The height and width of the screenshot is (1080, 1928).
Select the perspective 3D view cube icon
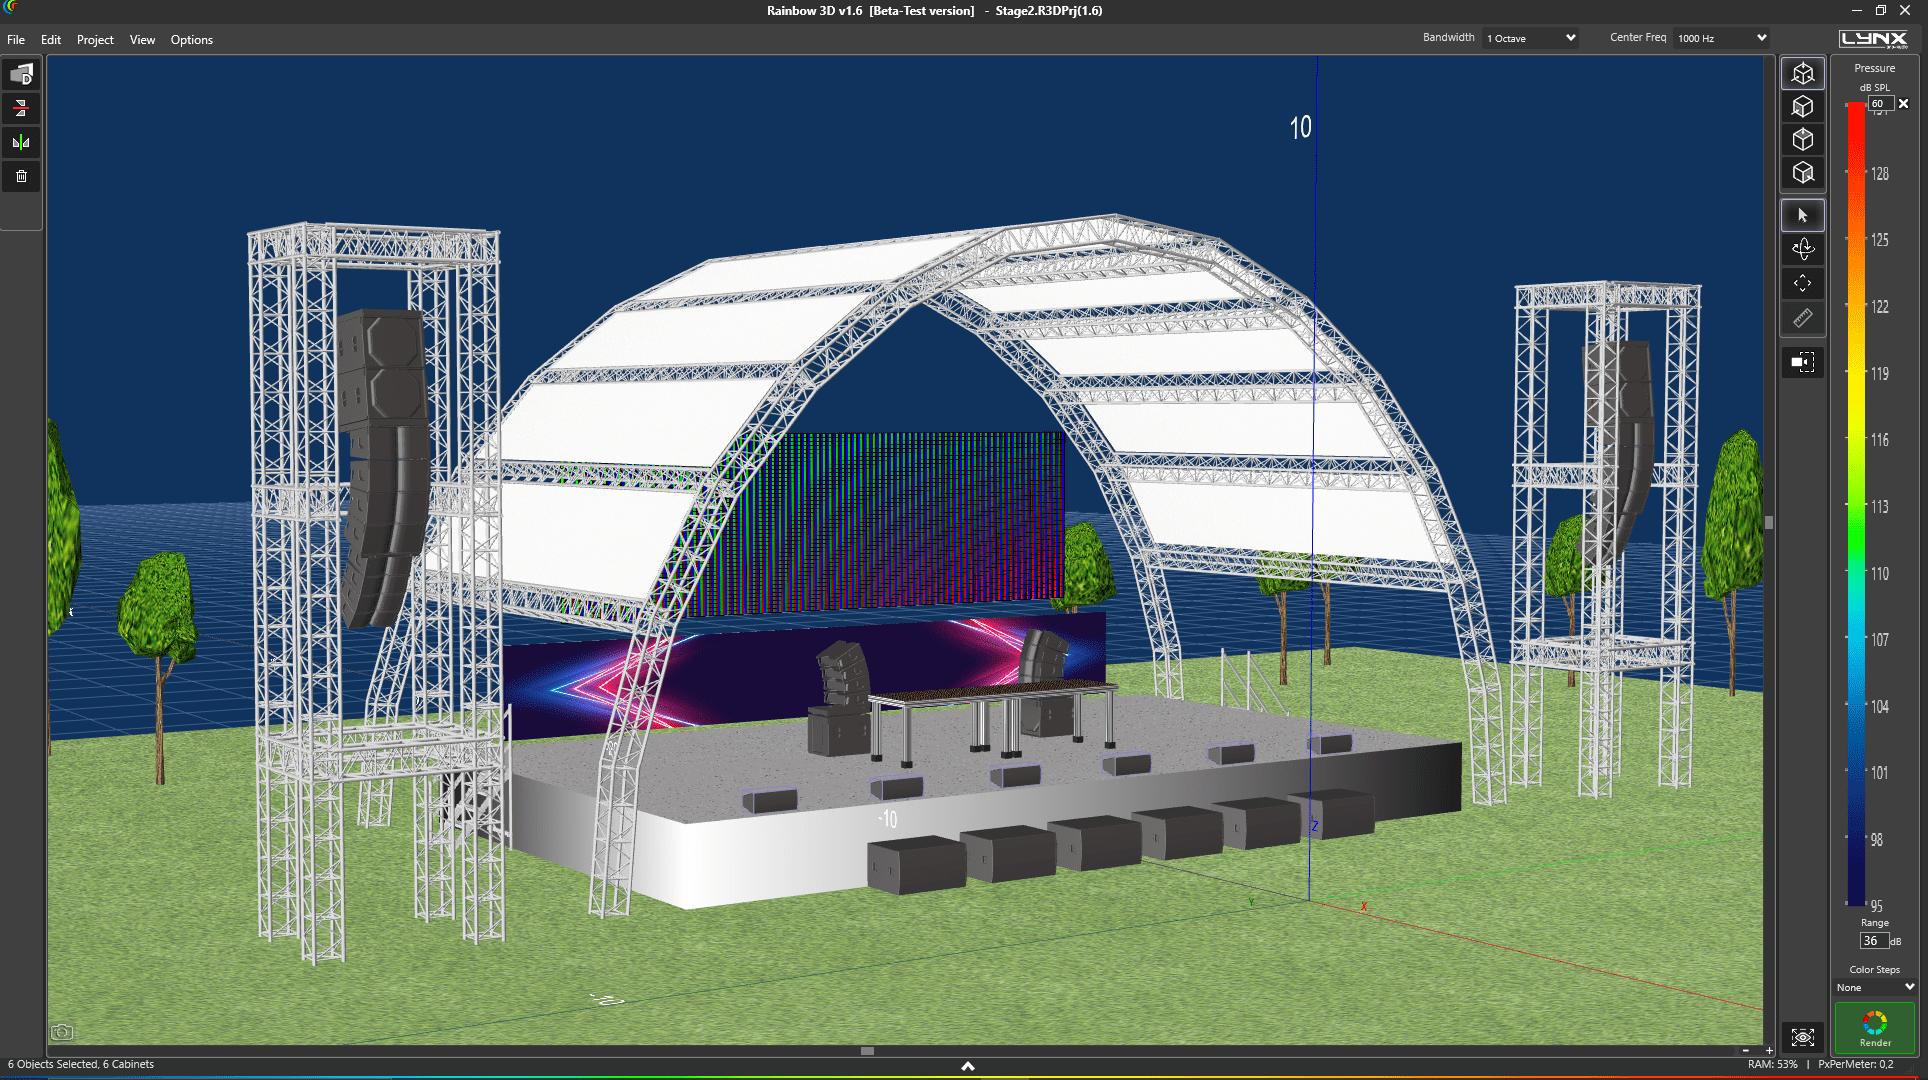click(1802, 73)
